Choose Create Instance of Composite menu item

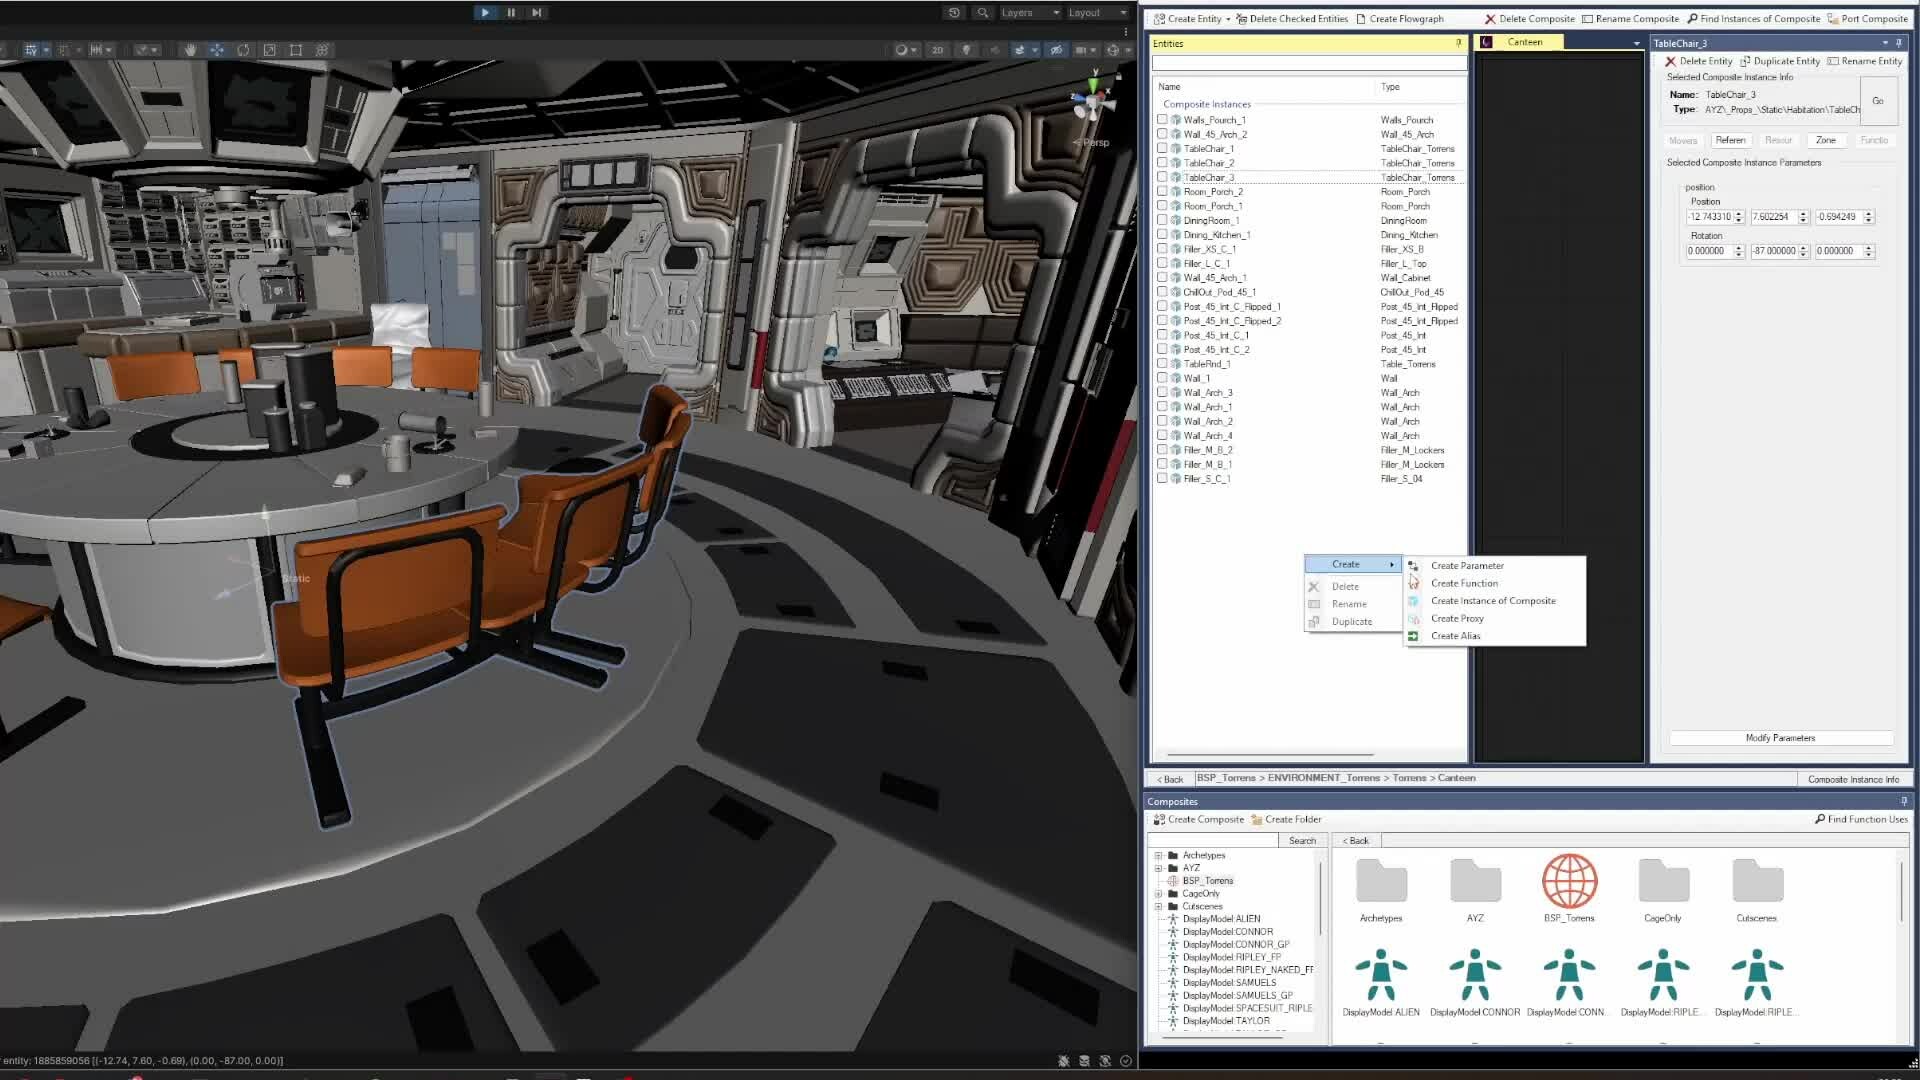point(1493,601)
